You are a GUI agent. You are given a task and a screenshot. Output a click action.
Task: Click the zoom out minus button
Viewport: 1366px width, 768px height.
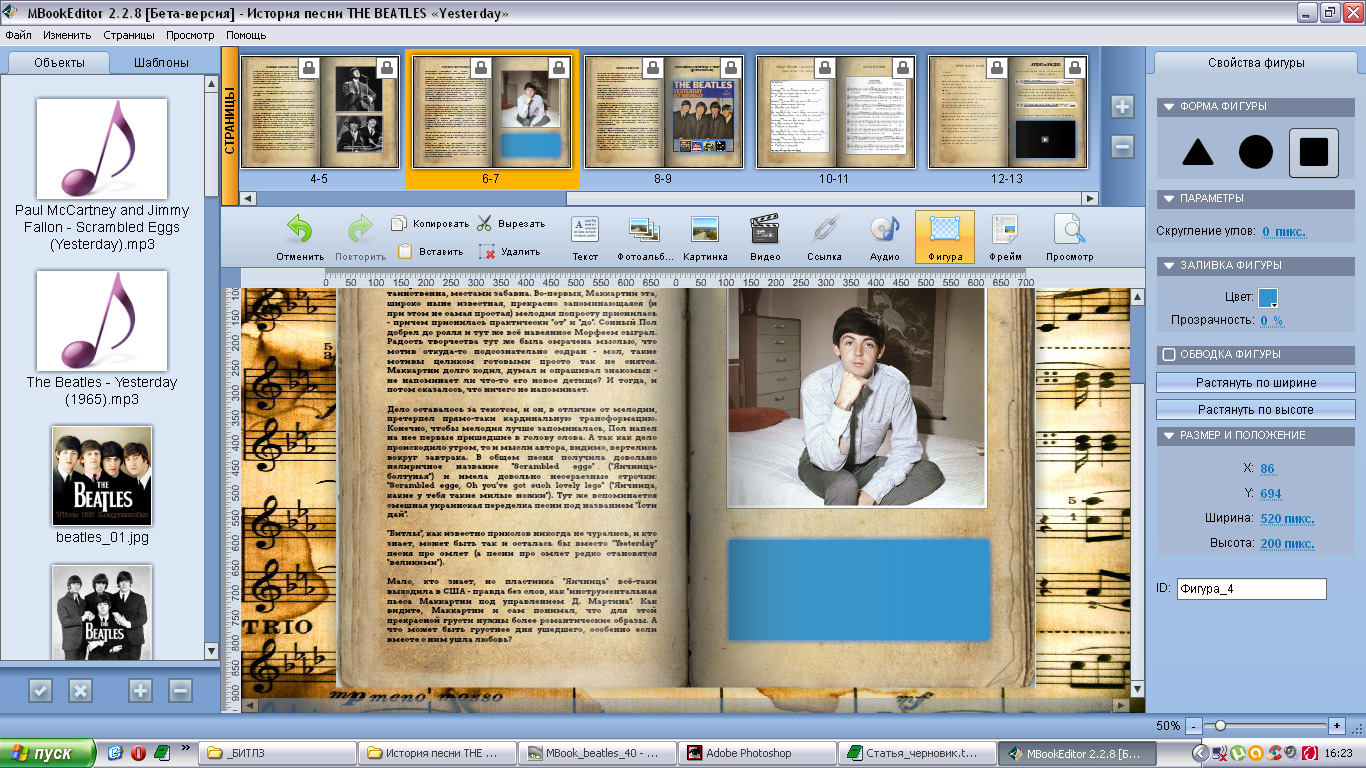[x=1193, y=725]
